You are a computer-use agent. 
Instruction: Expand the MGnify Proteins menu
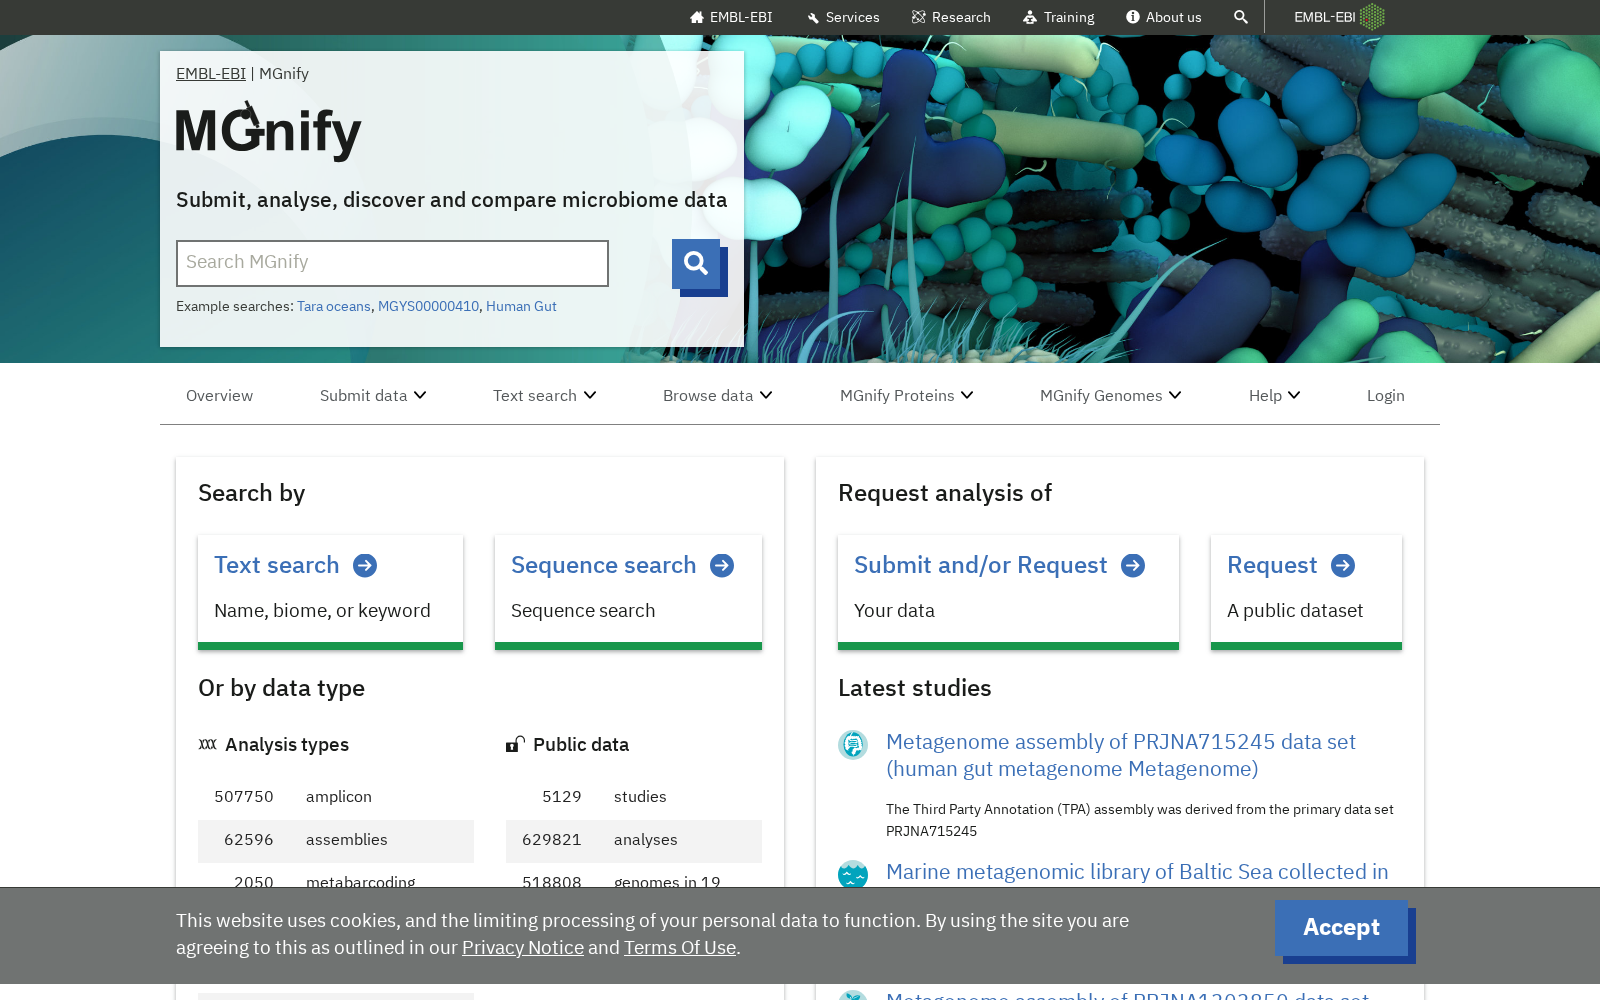pos(906,396)
